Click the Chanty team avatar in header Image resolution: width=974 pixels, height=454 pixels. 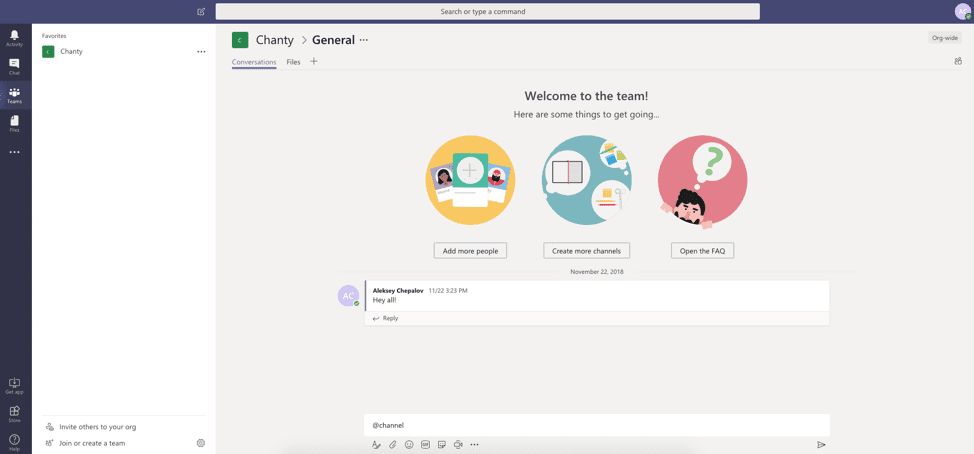(x=240, y=40)
